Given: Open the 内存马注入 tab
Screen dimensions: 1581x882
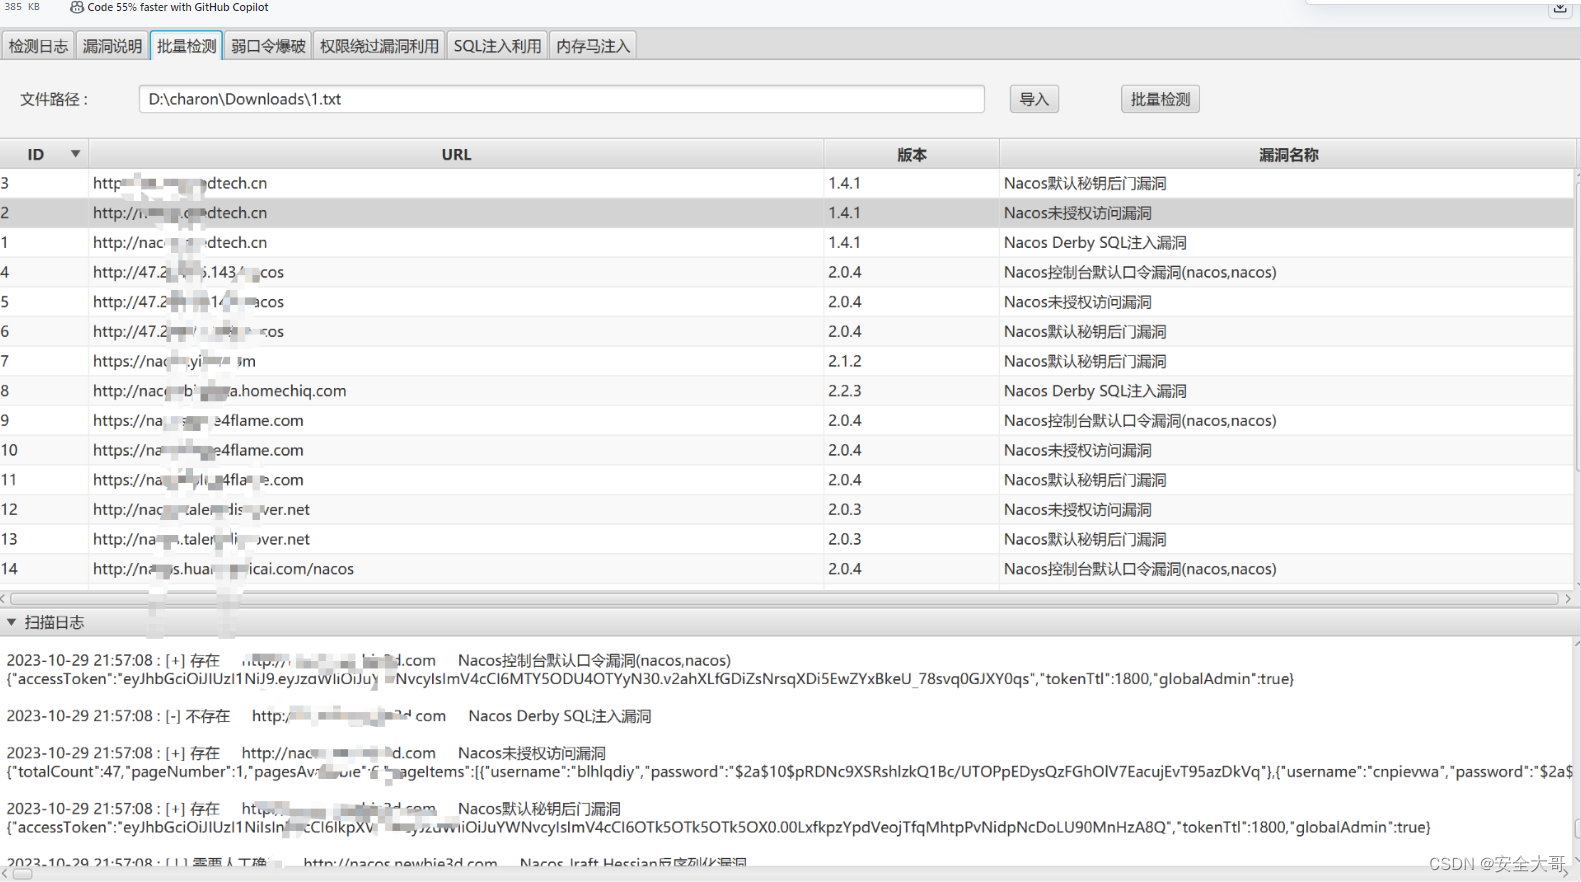Looking at the screenshot, I should pos(593,46).
